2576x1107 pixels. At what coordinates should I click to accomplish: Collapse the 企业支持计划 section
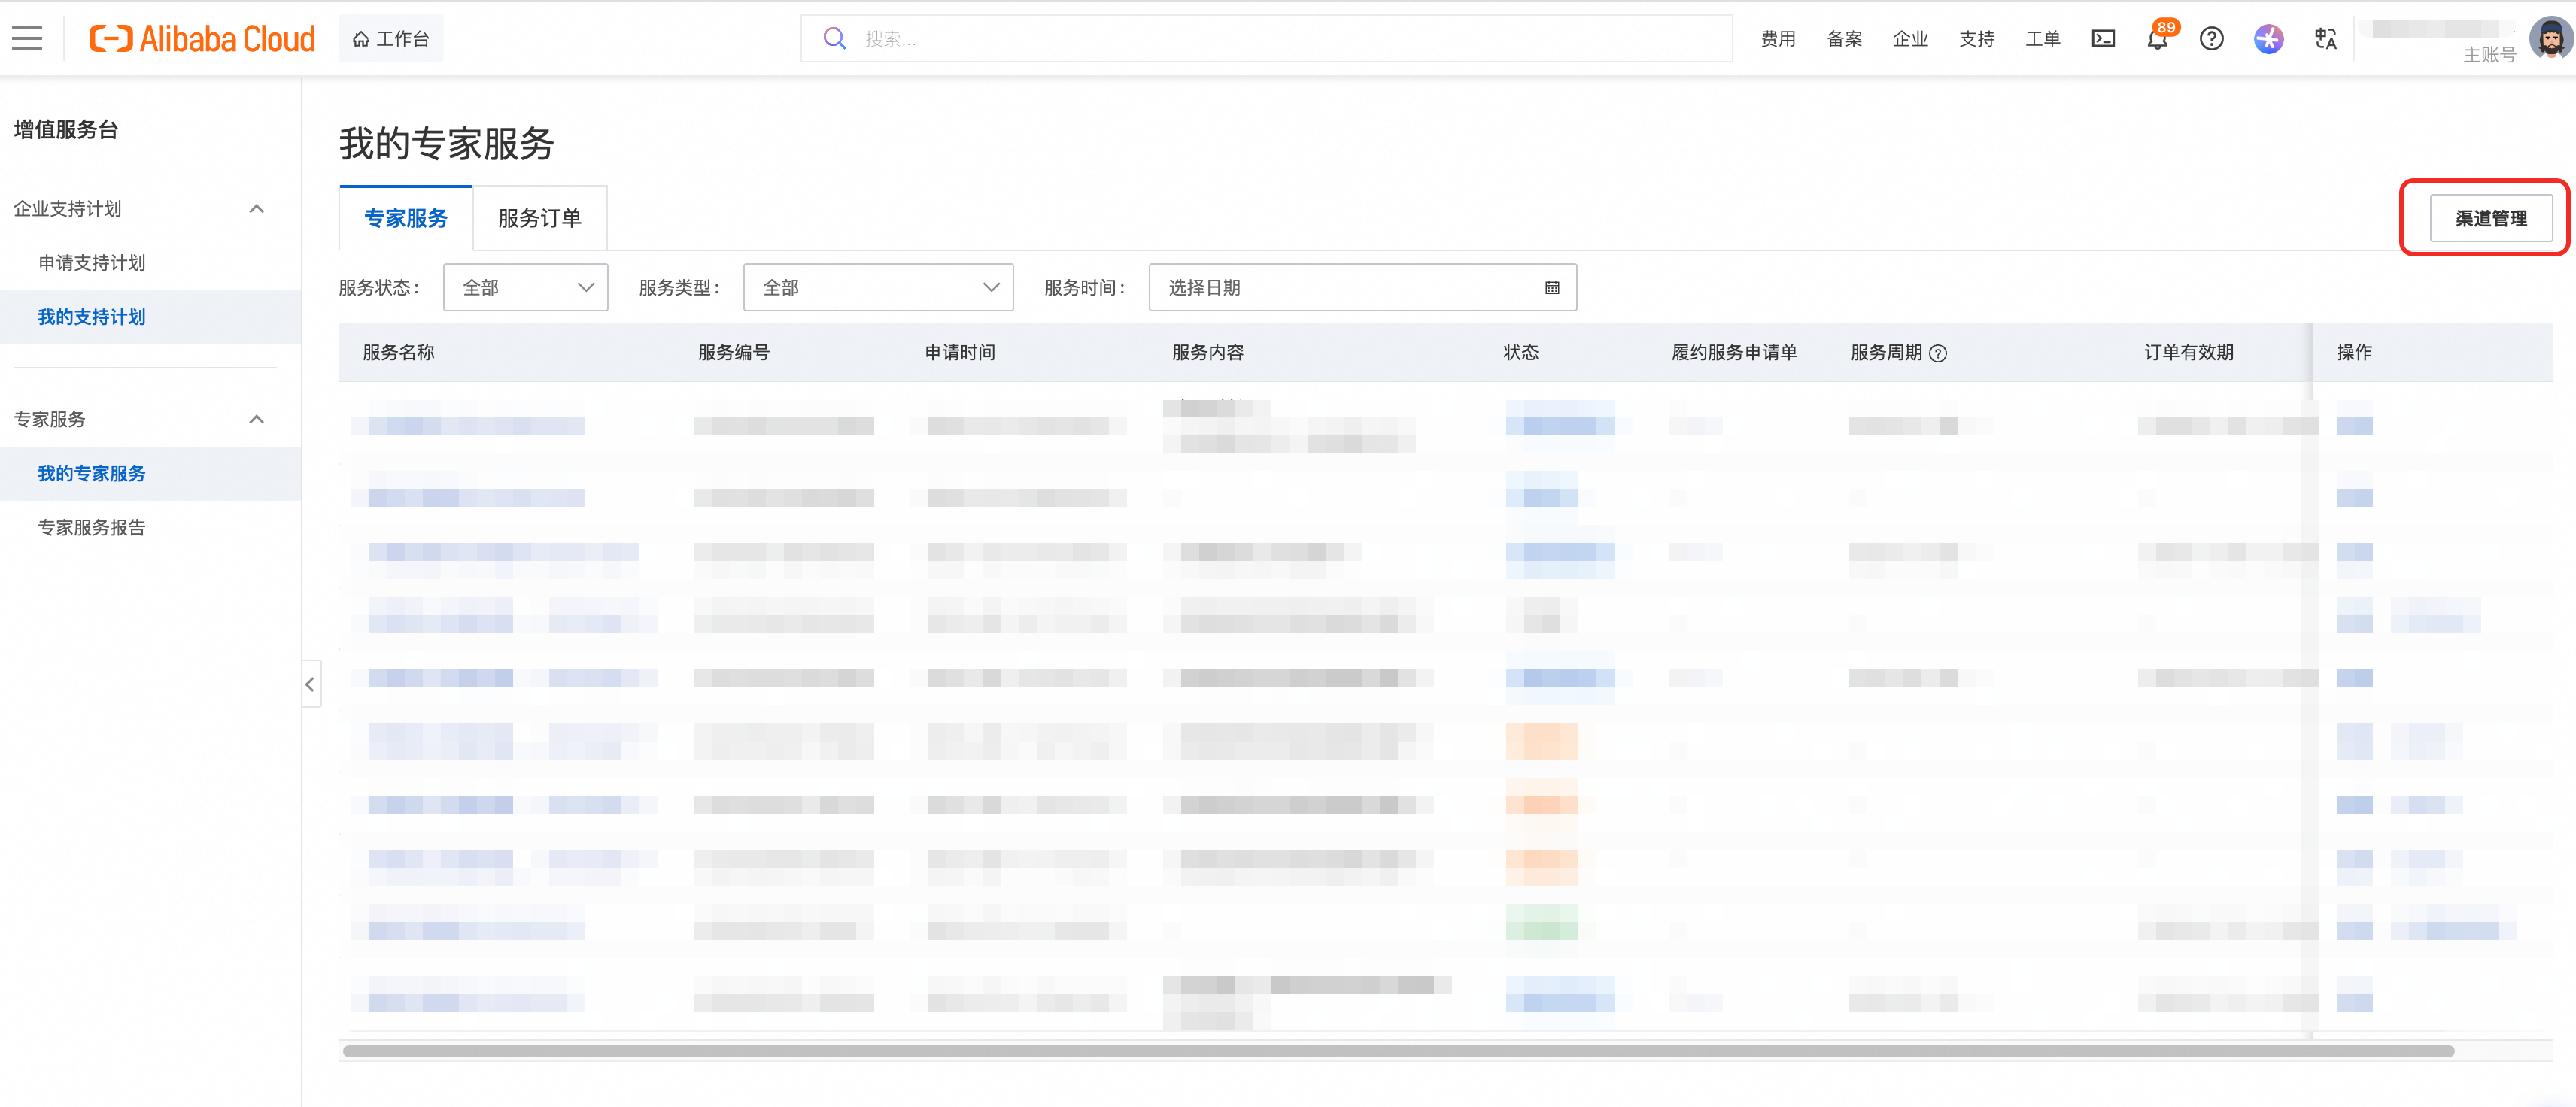tap(256, 208)
